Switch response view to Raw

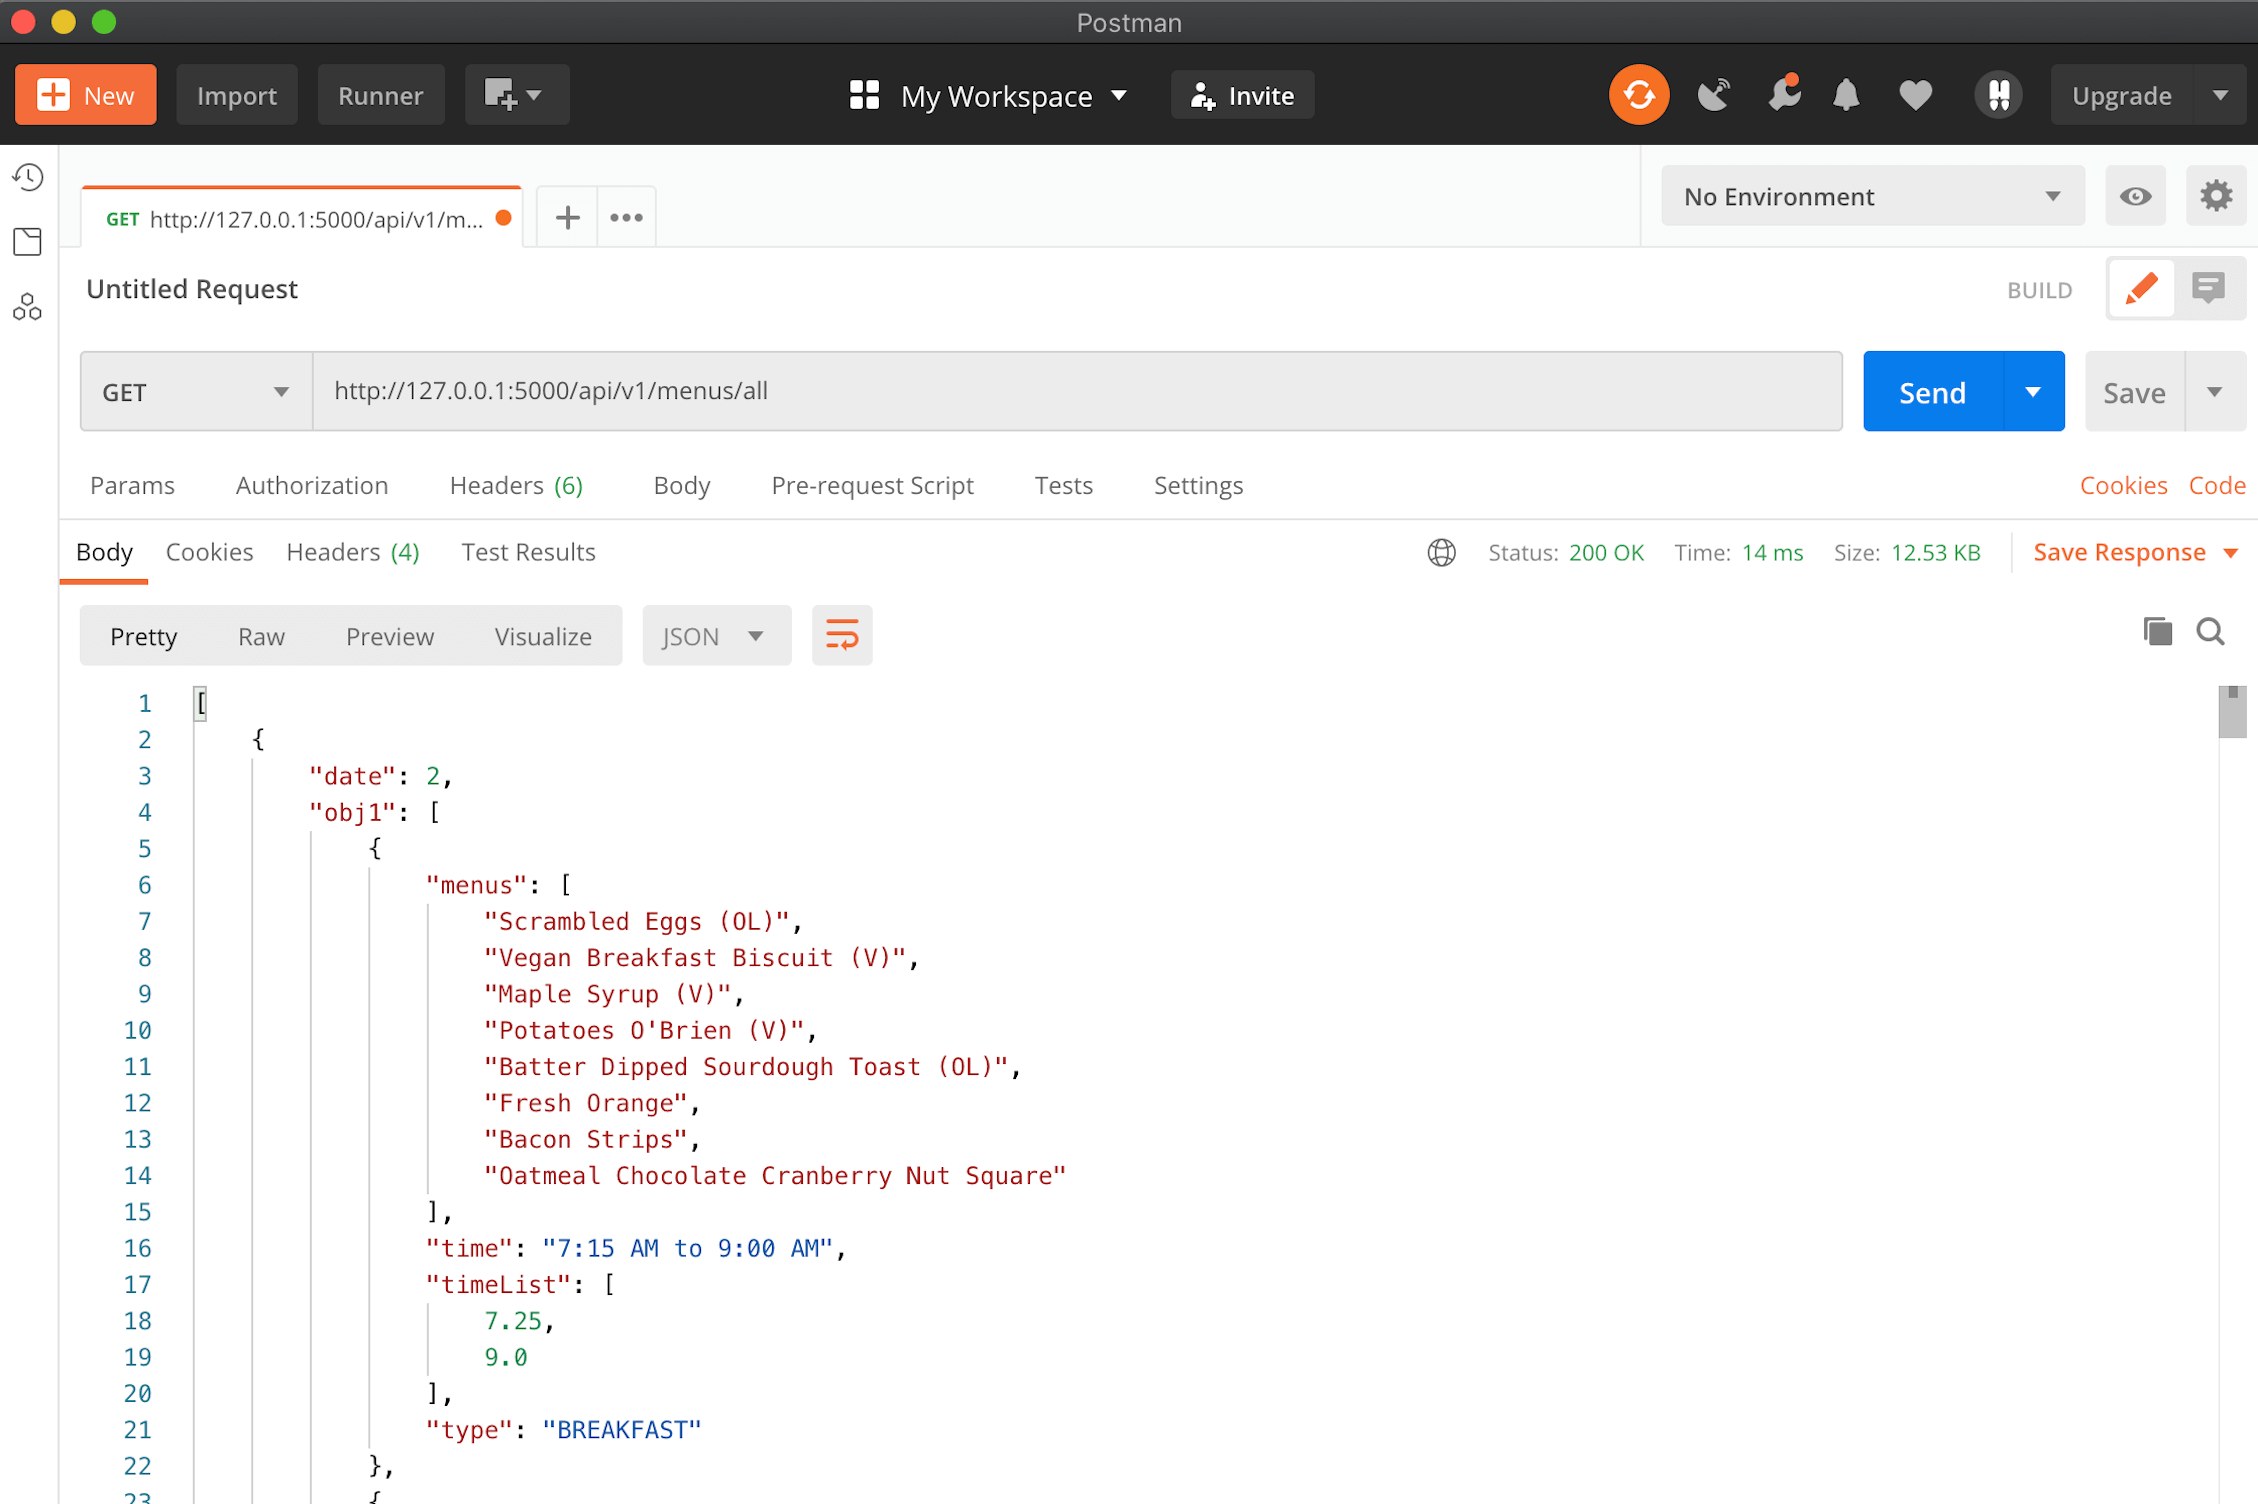click(x=261, y=637)
